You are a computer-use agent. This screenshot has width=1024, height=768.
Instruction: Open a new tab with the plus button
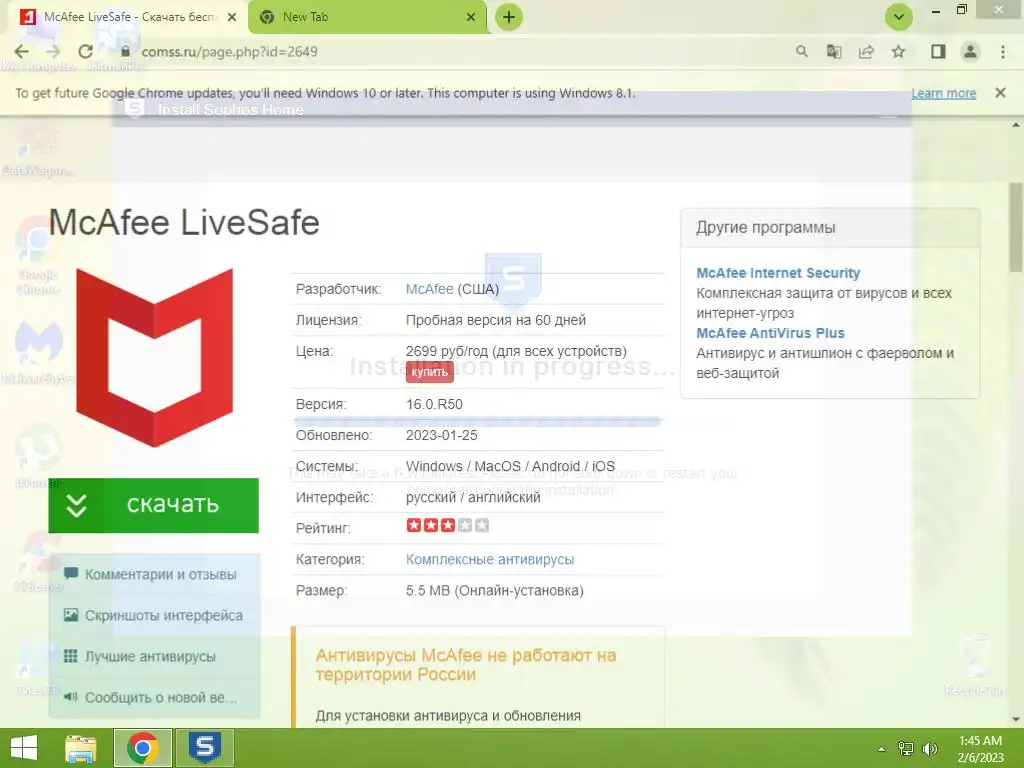(x=509, y=17)
